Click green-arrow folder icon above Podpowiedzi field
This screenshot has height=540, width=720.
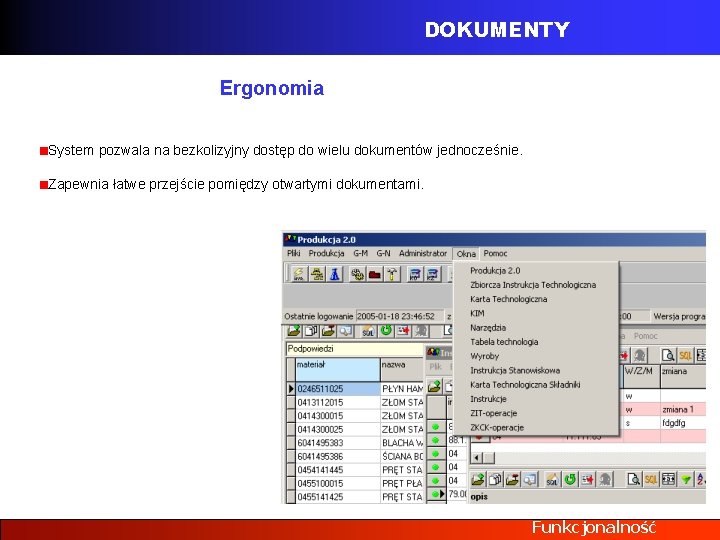(294, 331)
